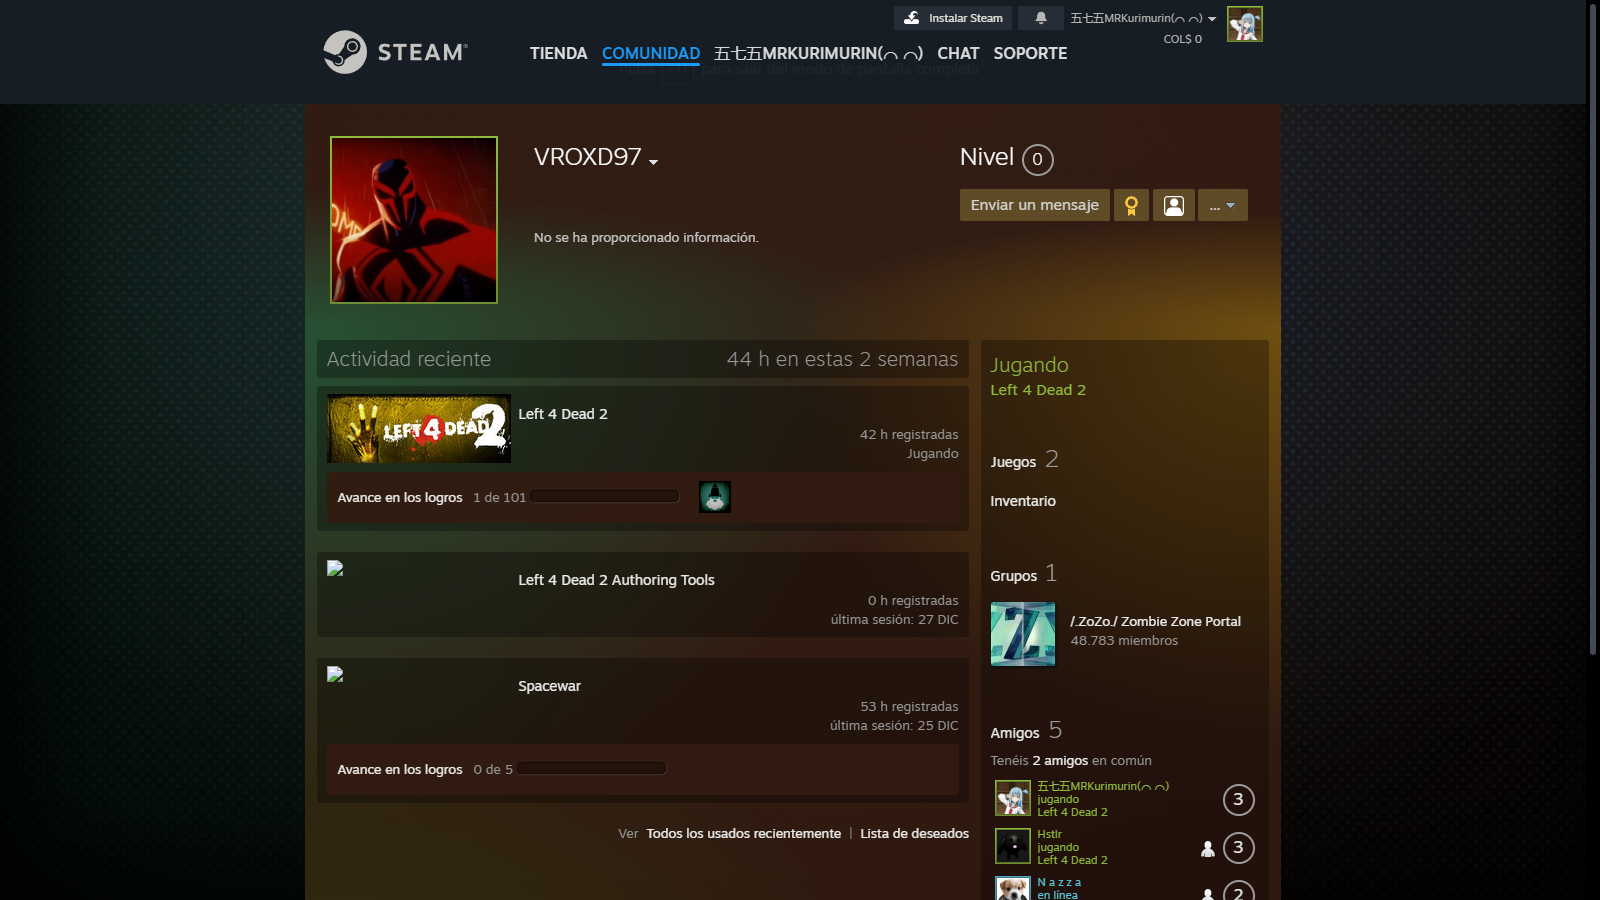
Task: Click broken image of Authoring Tools
Action: pyautogui.click(x=335, y=568)
